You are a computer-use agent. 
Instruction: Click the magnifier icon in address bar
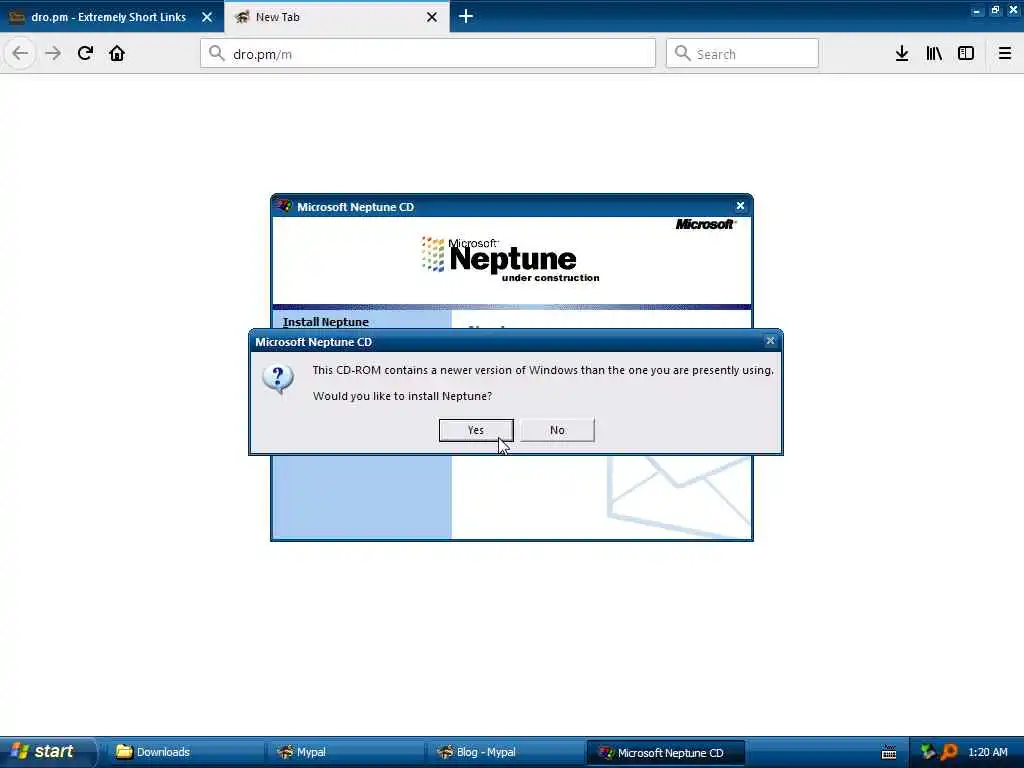(217, 54)
